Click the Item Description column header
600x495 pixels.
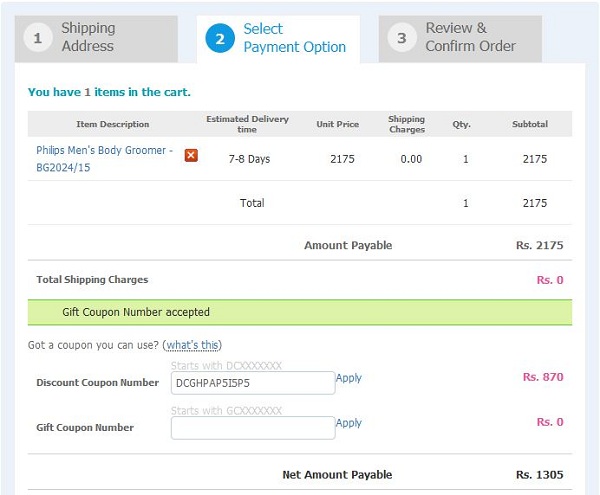coord(112,124)
